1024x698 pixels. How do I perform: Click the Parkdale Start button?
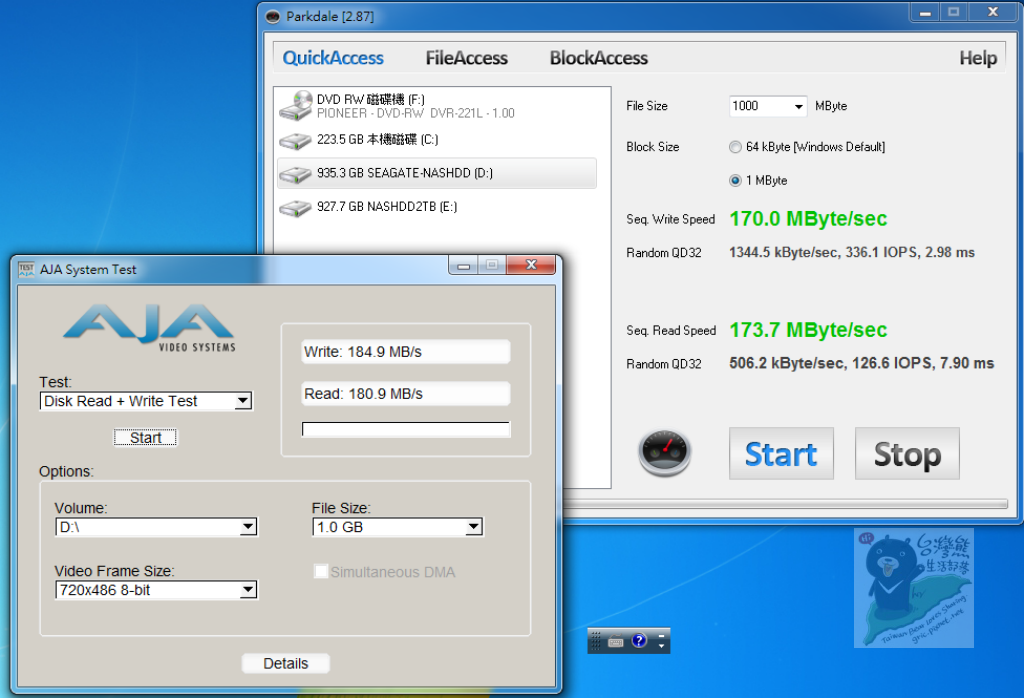781,454
